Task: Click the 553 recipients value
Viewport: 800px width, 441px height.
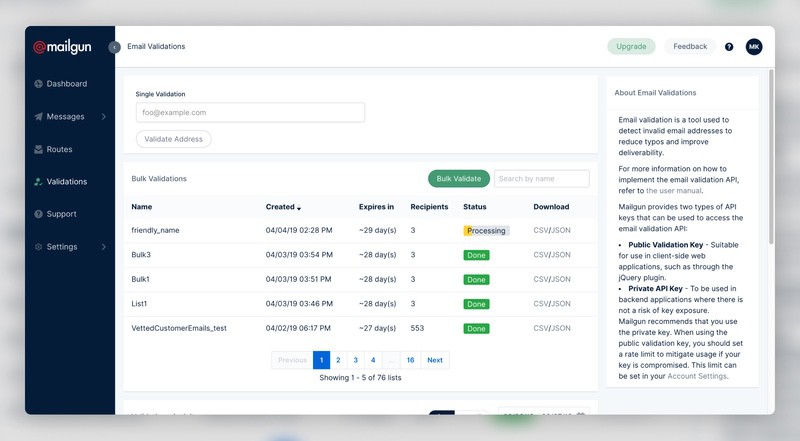Action: [x=417, y=328]
